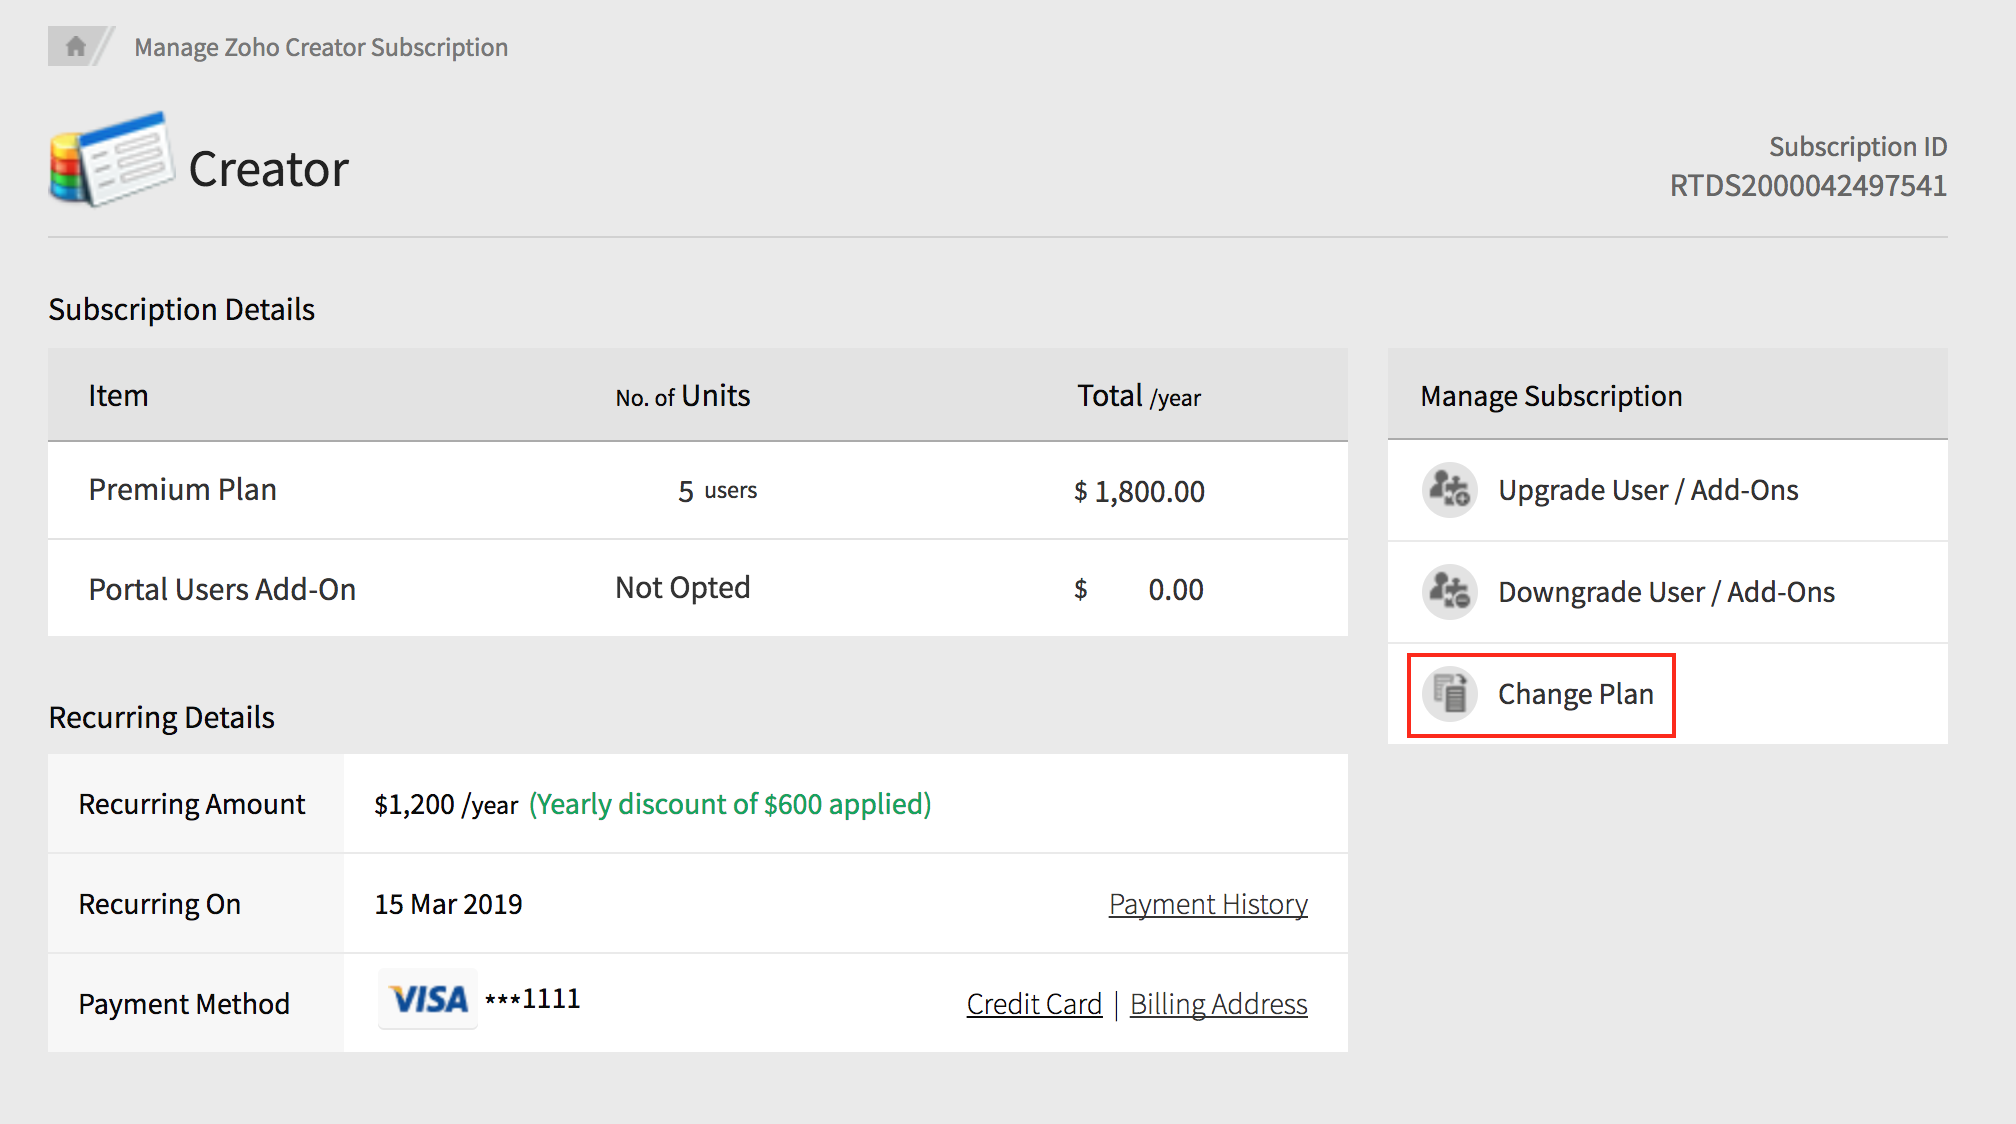Click the Recurring Details heading

point(161,718)
